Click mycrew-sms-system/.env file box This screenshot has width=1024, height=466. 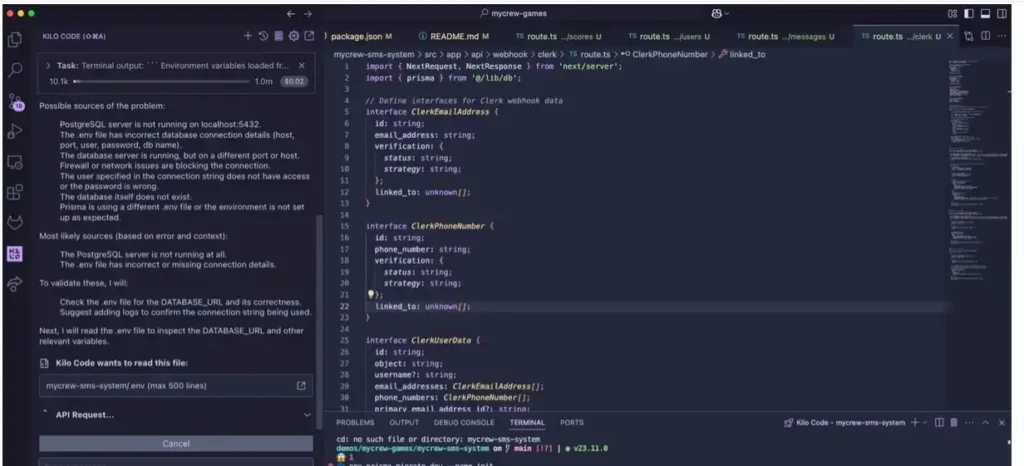point(176,386)
